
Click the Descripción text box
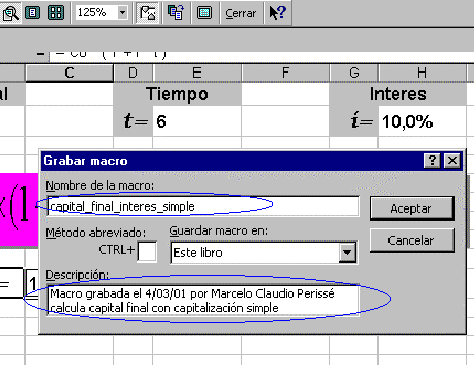[x=203, y=300]
